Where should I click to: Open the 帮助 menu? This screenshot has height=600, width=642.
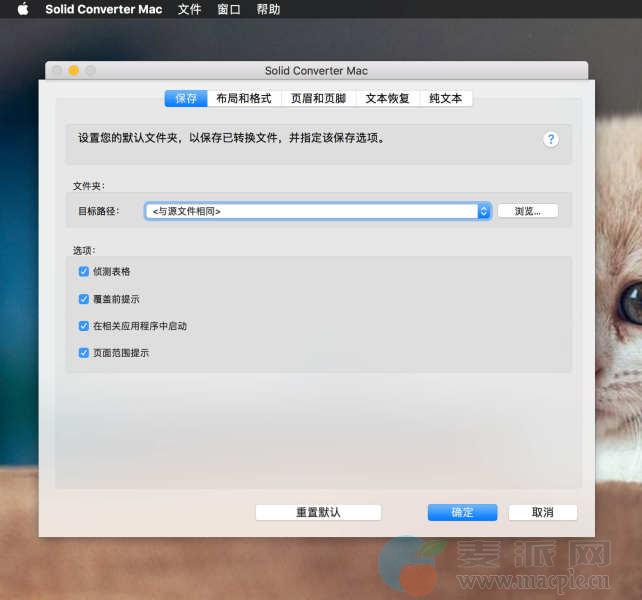click(x=268, y=10)
